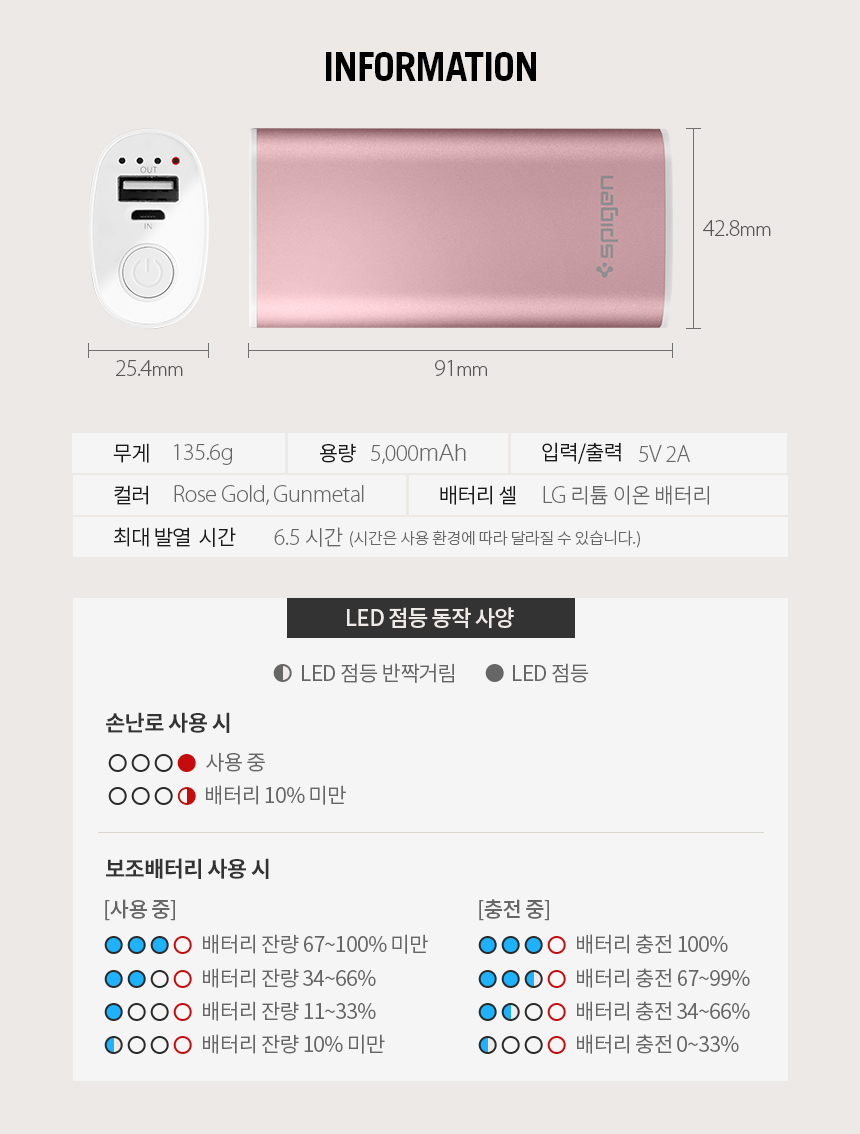
Task: Click the 91mm length dimension label
Action: (461, 369)
